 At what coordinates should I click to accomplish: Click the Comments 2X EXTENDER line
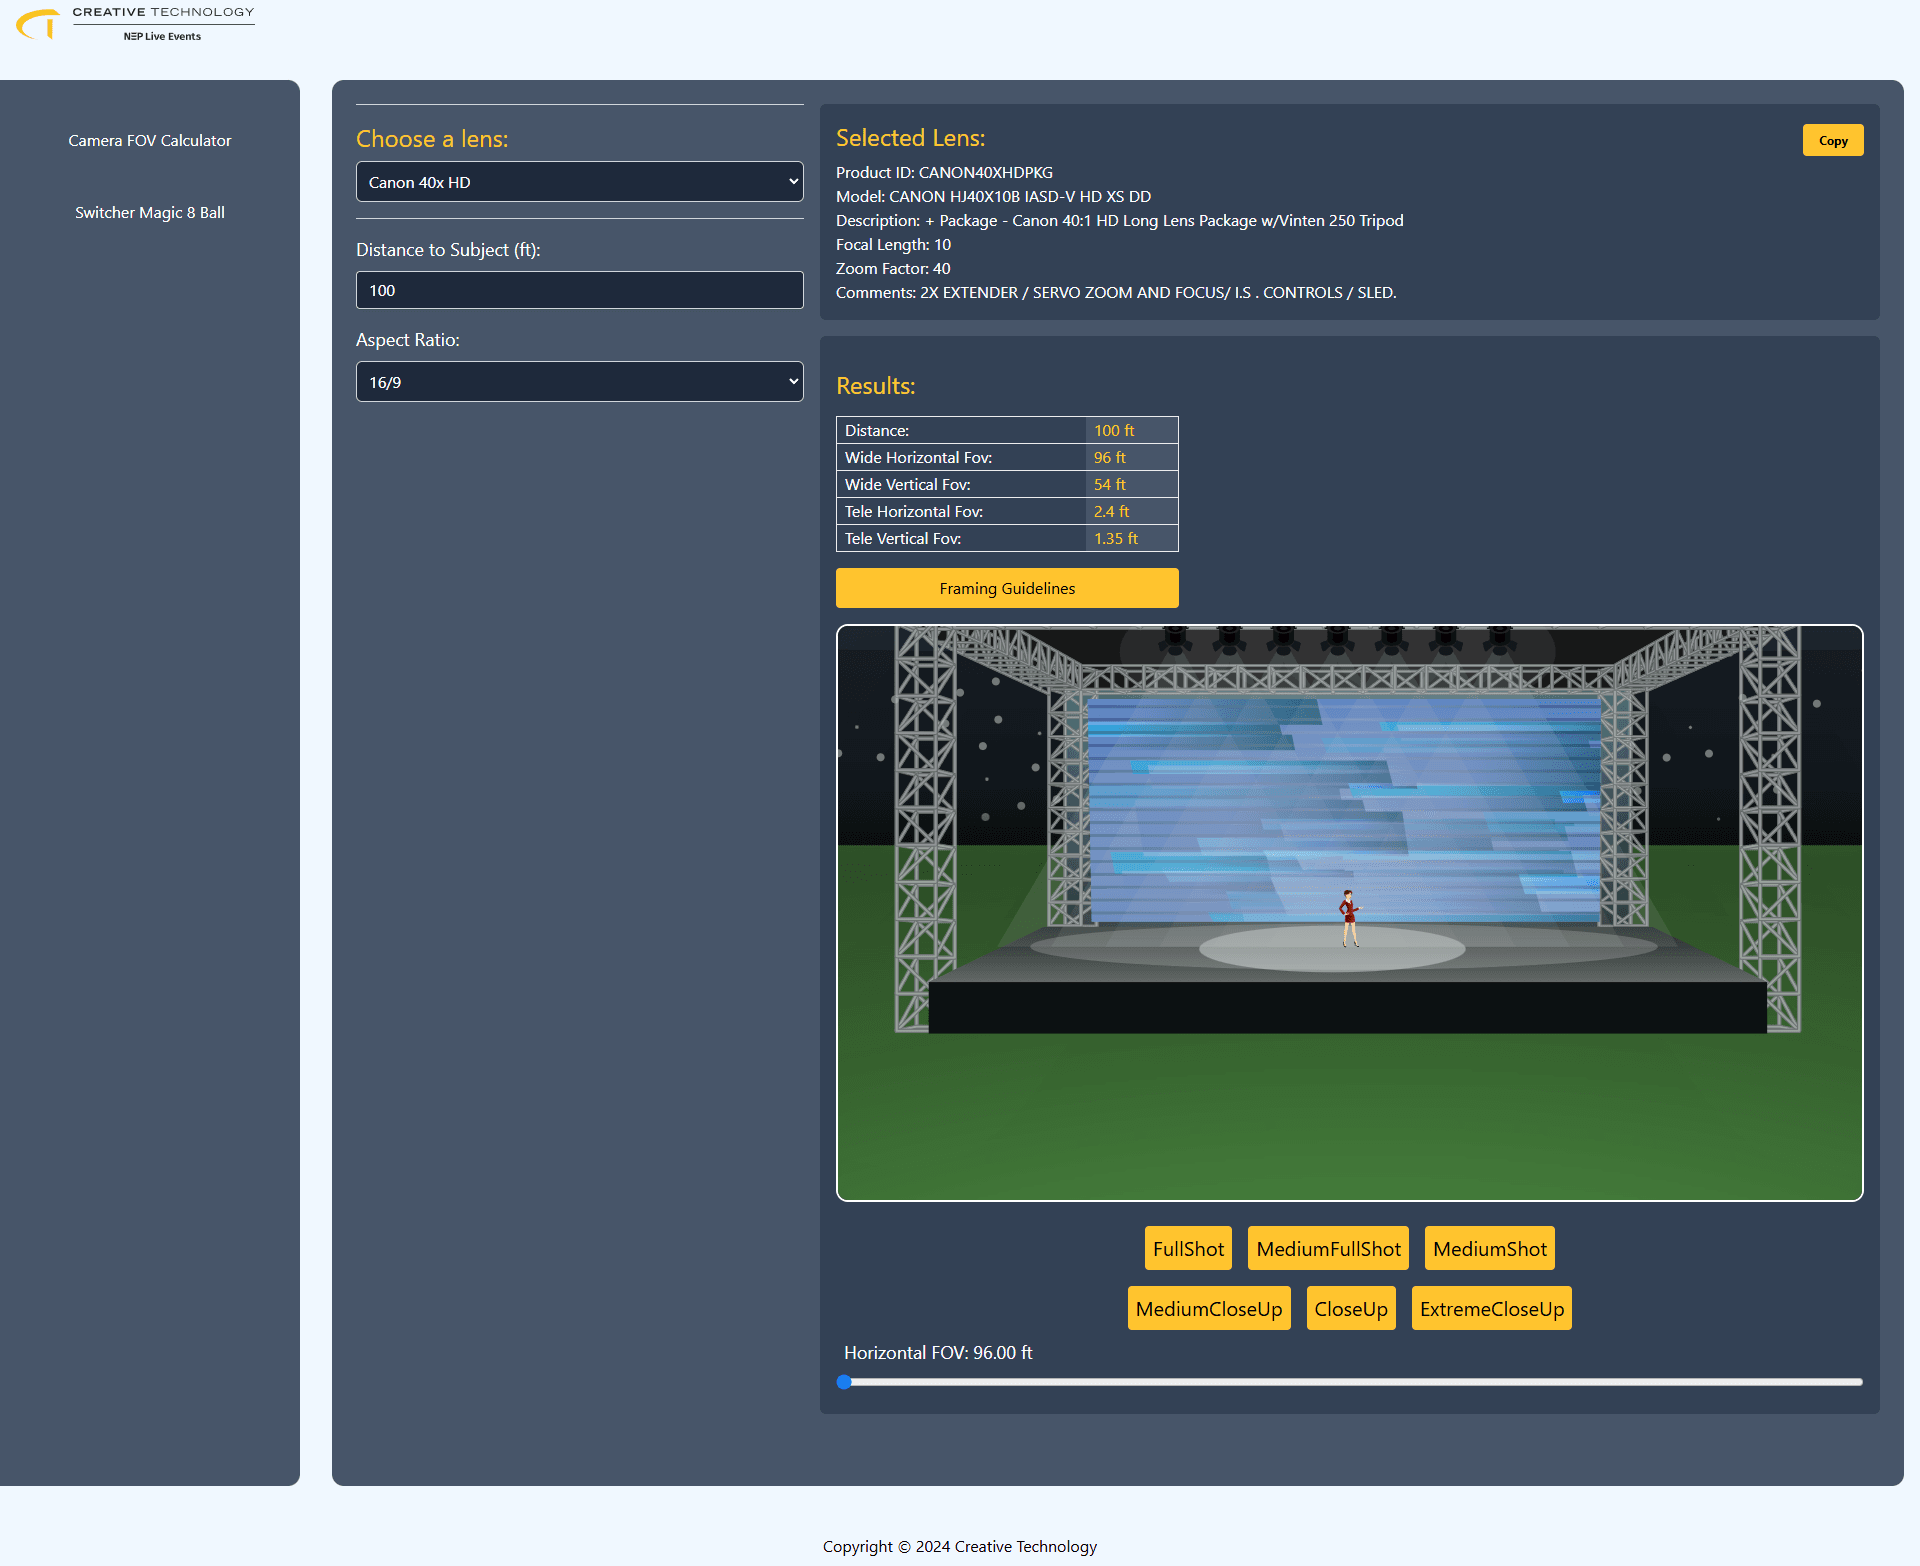[1116, 292]
